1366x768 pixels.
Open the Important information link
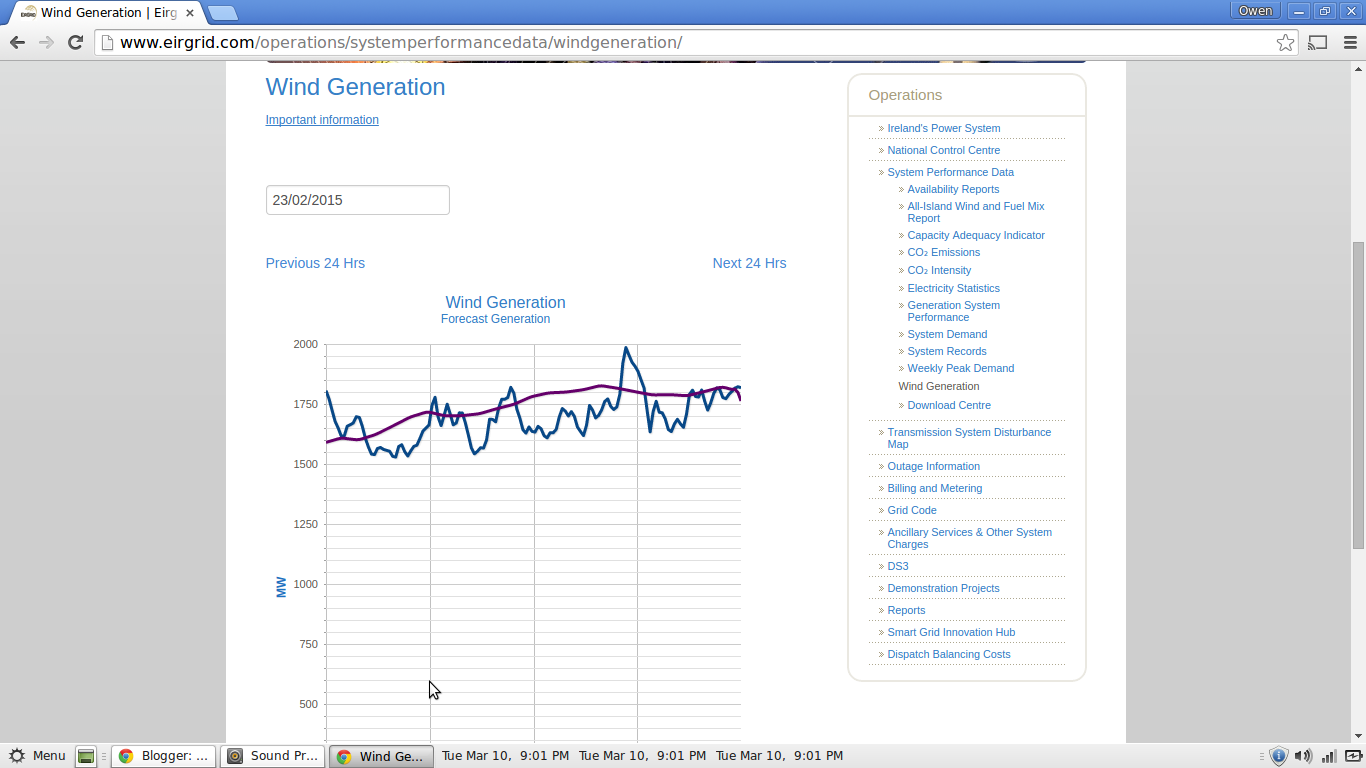coord(322,120)
